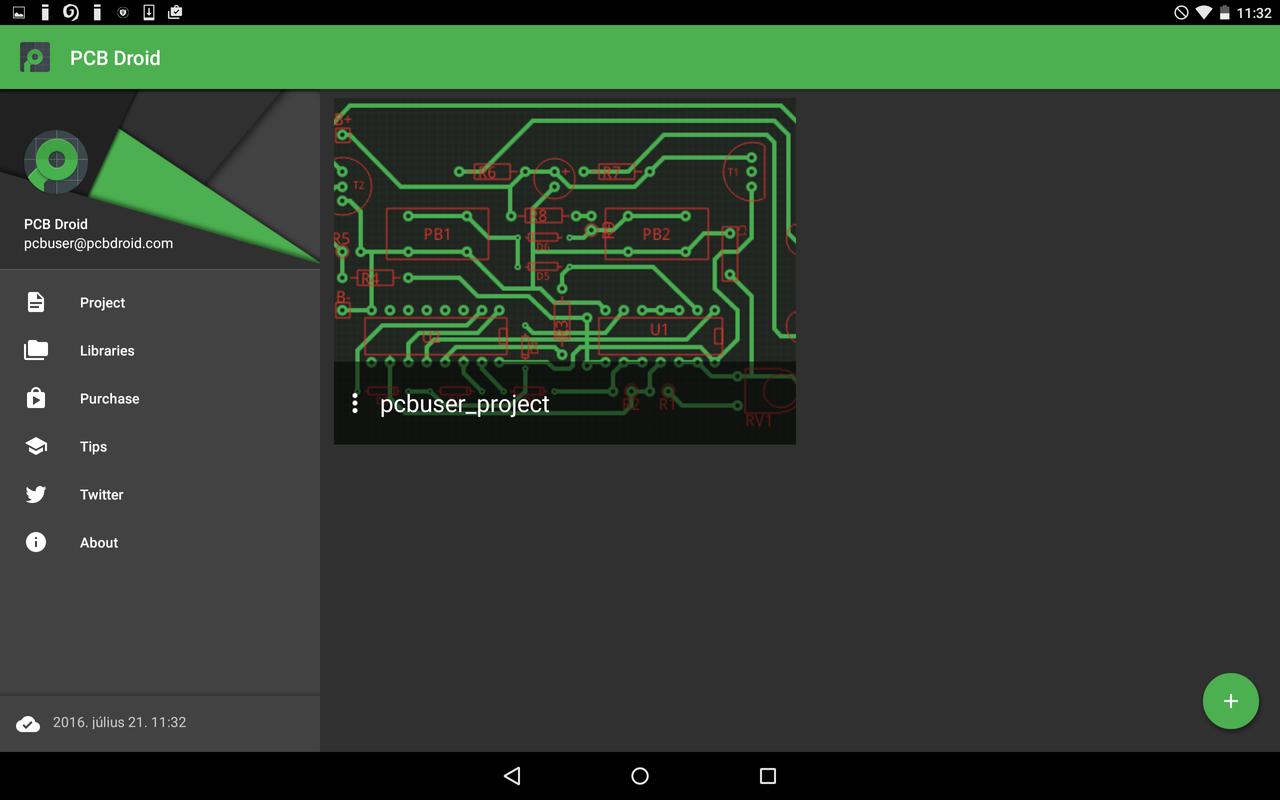
Task: Click the 2016. július 21. 11:32 sync timestamp
Action: coord(119,722)
